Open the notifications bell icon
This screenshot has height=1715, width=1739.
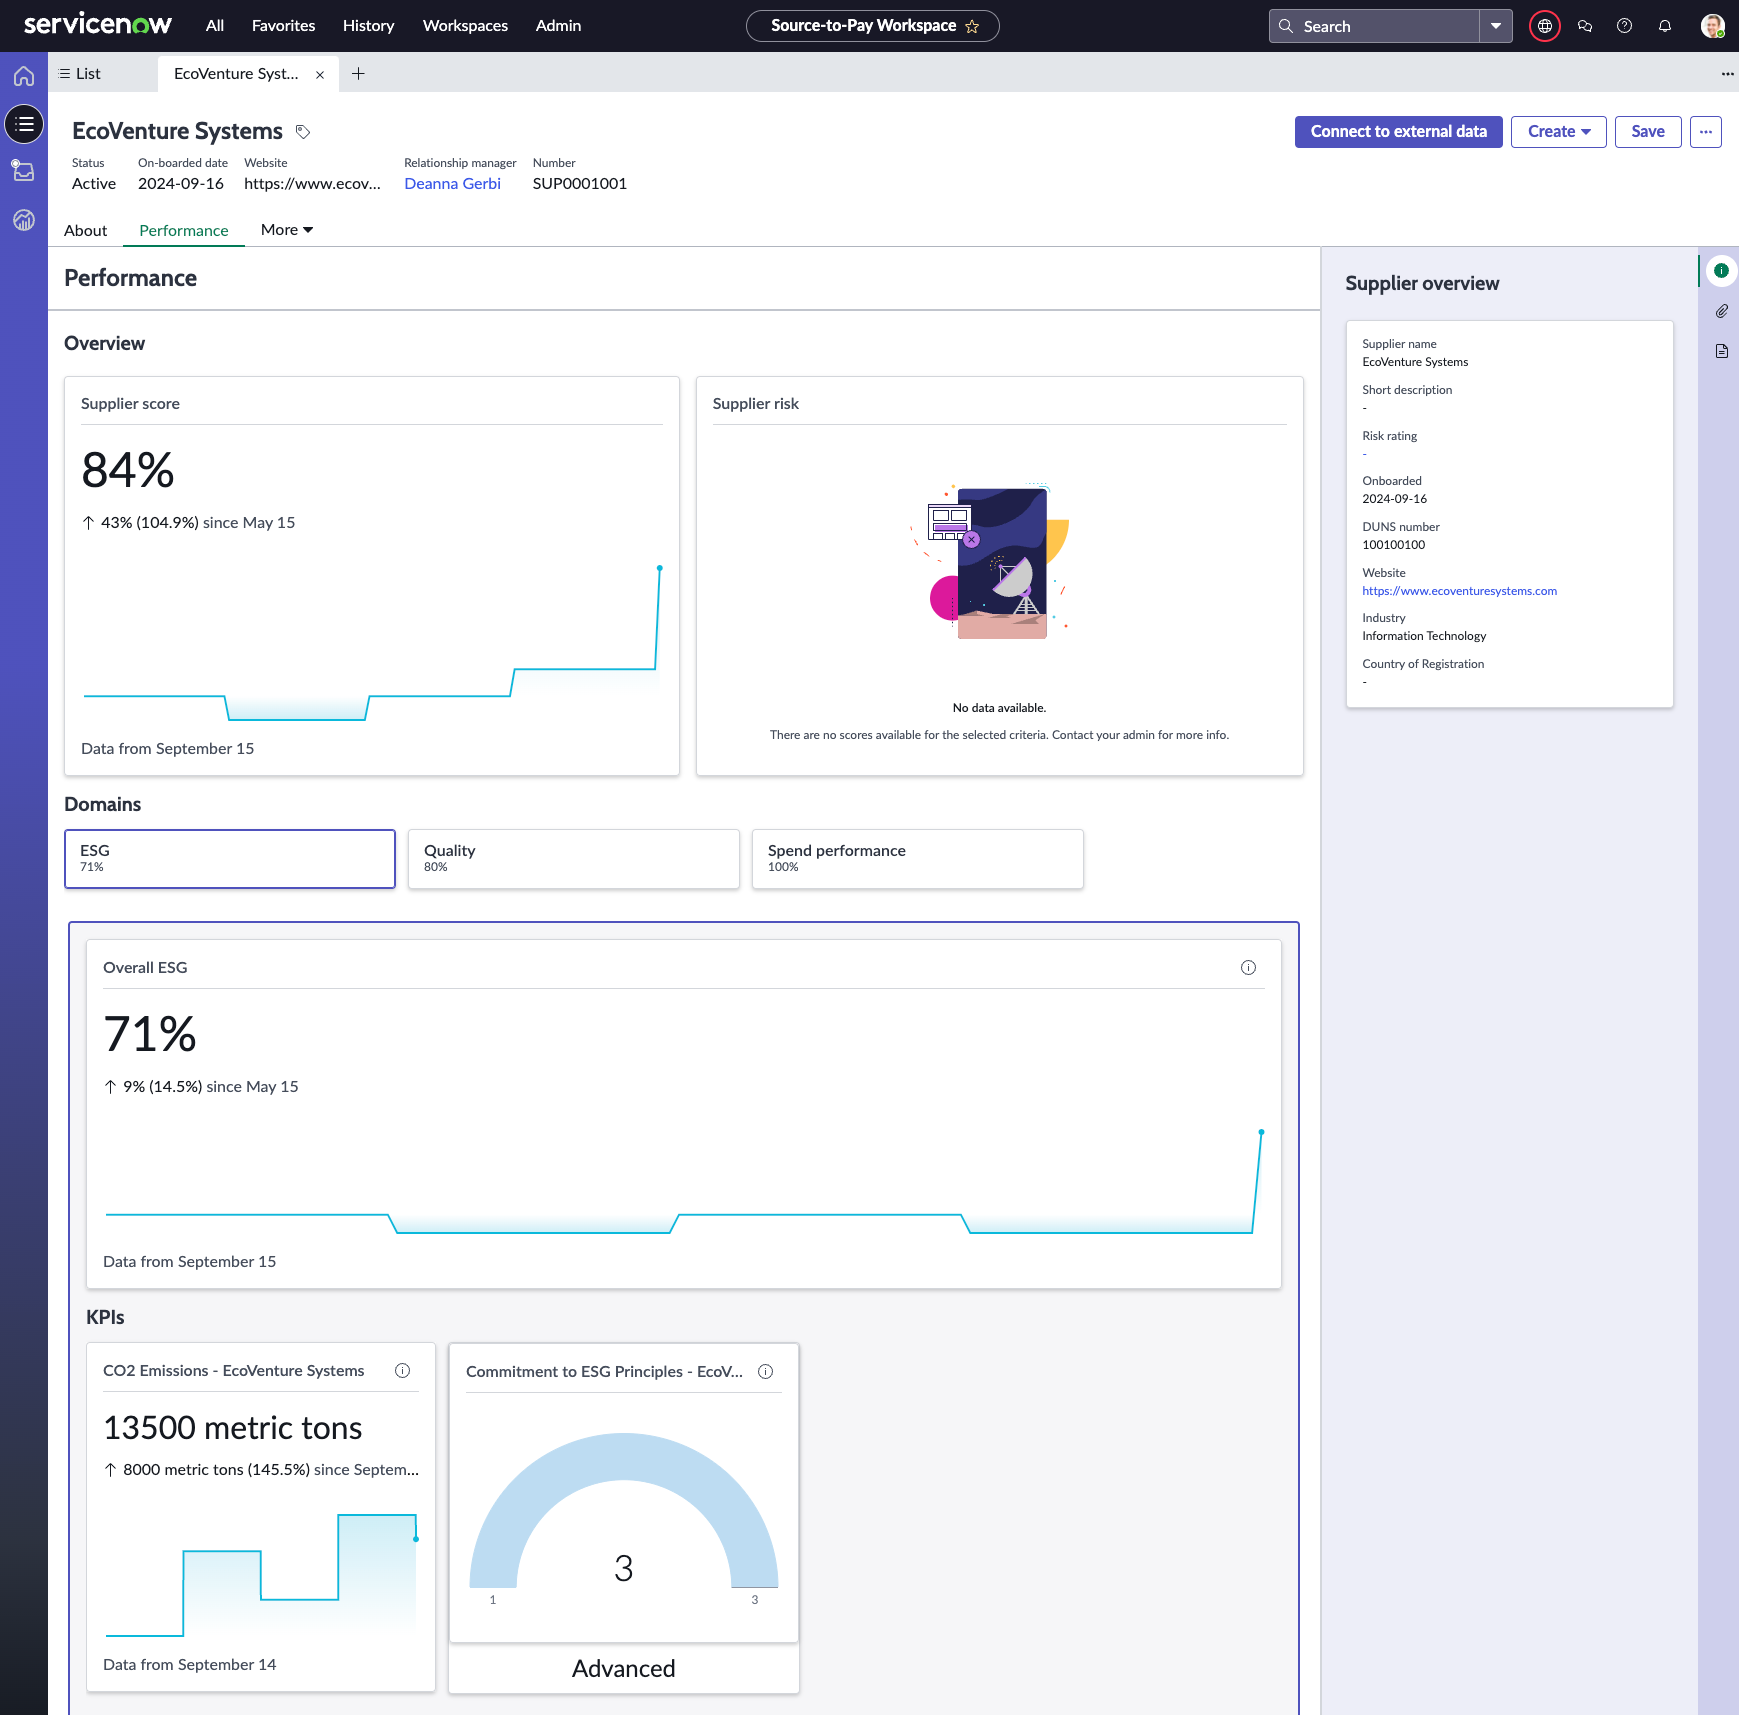tap(1665, 26)
